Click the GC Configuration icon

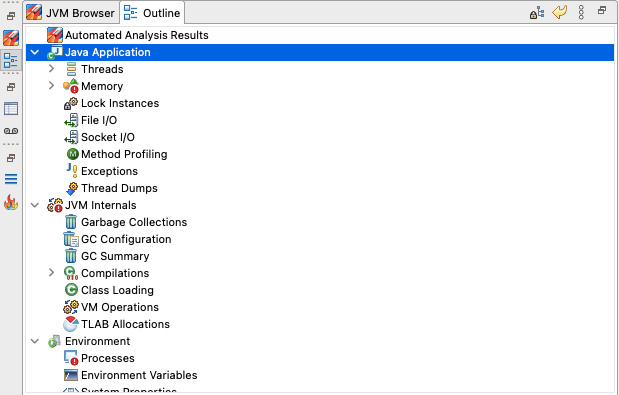coord(71,239)
